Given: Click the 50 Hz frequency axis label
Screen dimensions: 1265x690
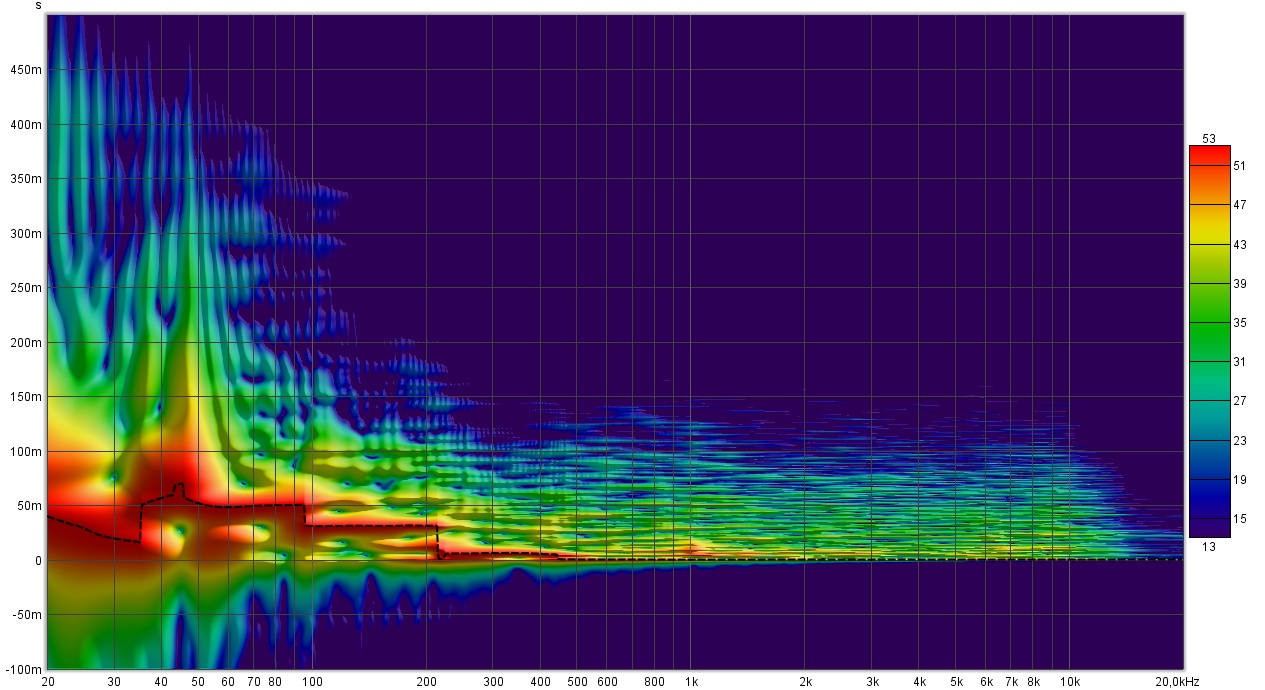Looking at the screenshot, I should tap(198, 682).
